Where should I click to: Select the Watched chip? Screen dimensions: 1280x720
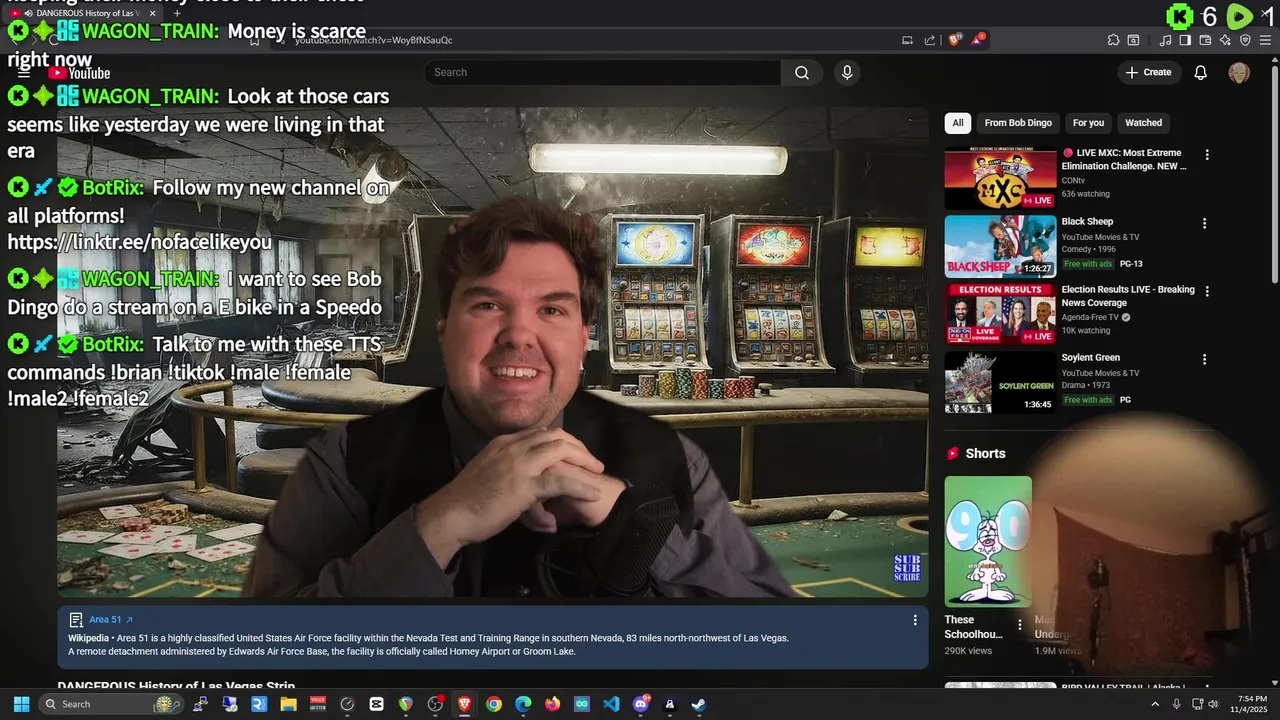coord(1143,123)
